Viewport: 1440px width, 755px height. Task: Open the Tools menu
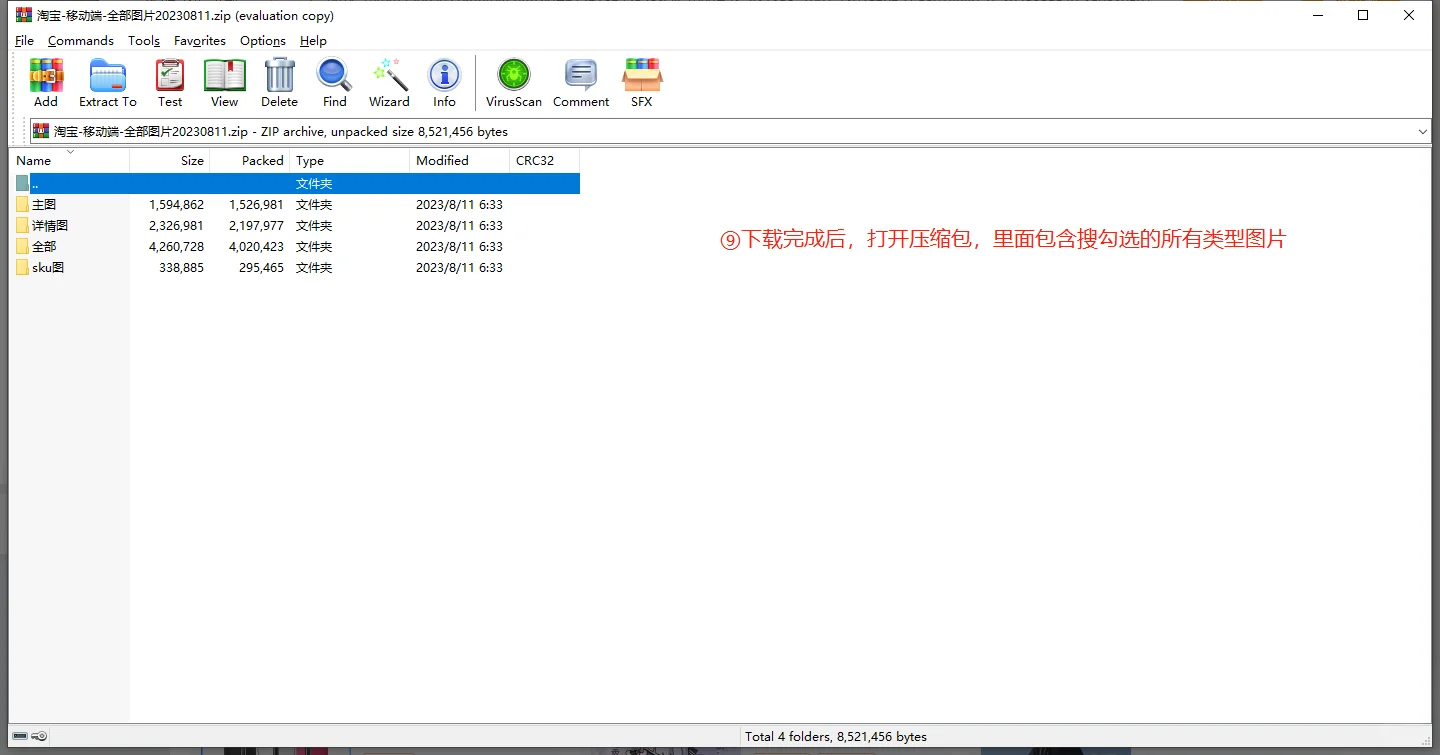click(x=144, y=41)
